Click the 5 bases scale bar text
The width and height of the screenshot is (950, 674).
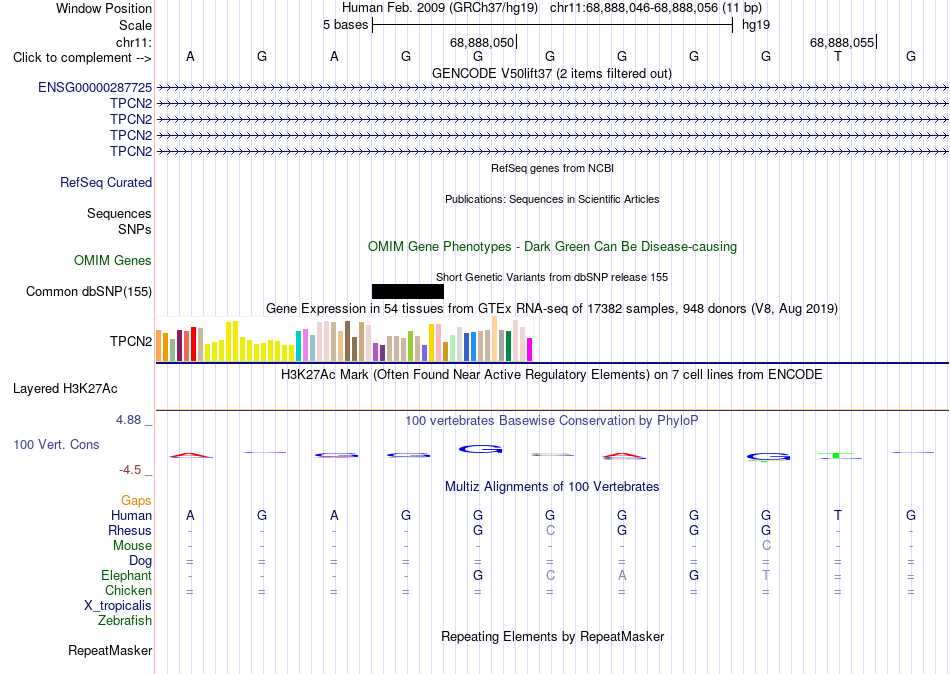coord(345,25)
